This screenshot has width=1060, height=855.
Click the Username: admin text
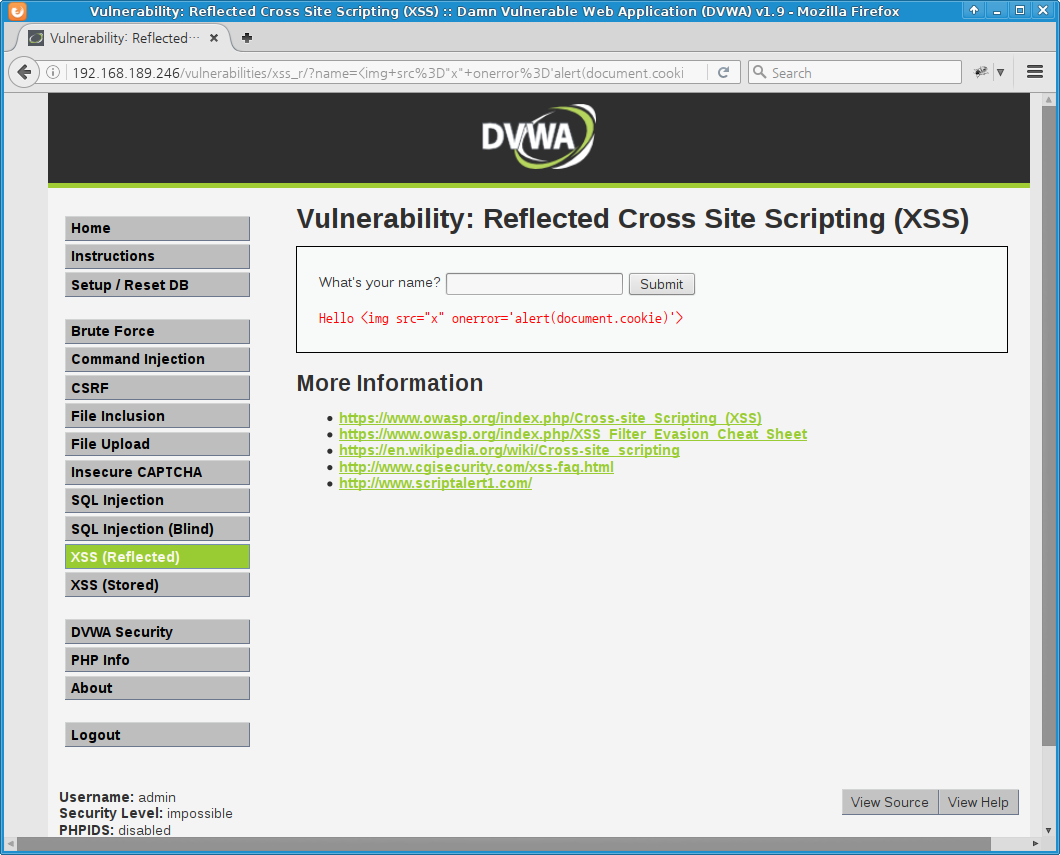(117, 797)
